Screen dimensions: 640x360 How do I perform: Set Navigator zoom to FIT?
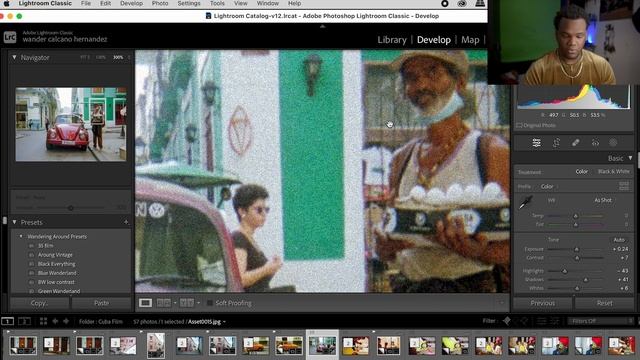[84, 58]
